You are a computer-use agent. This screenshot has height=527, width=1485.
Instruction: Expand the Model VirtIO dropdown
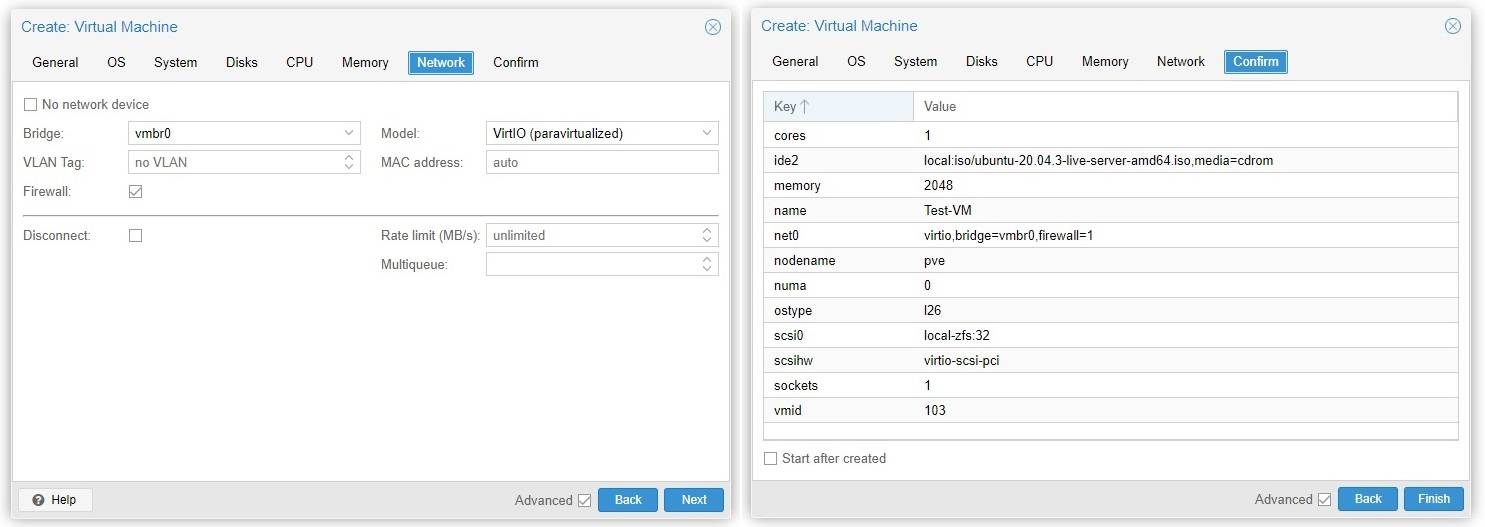tap(707, 133)
